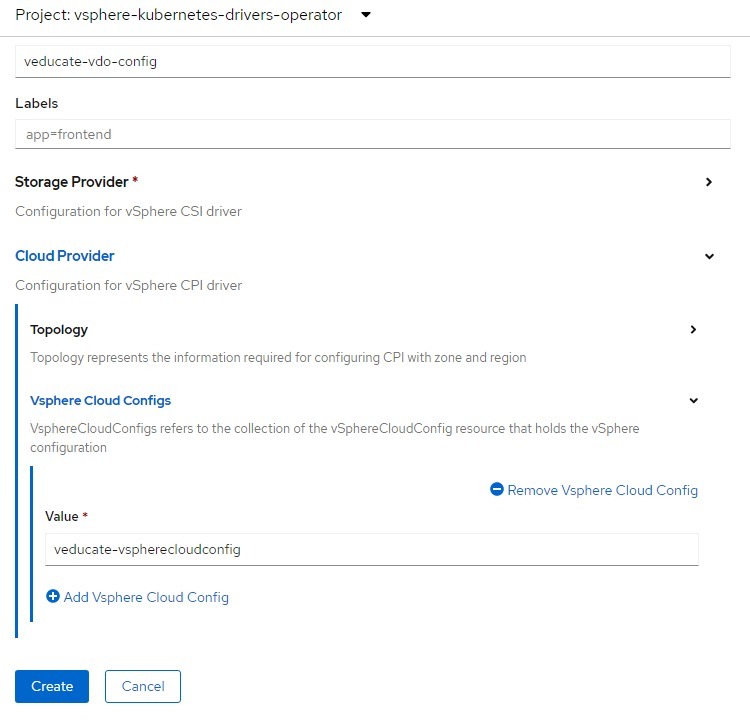750x724 pixels.
Task: Open the Project selector dropdown arrow
Action: tap(366, 15)
